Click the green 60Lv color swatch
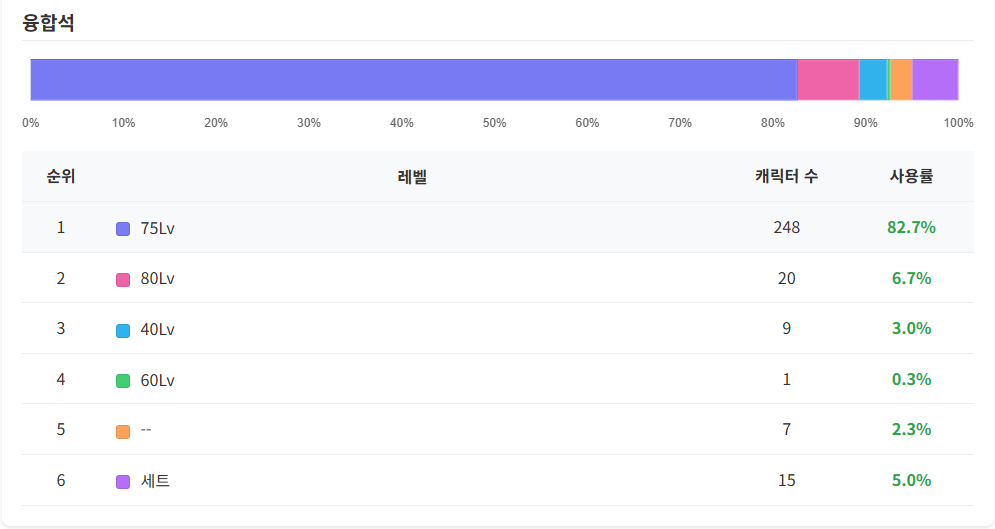The image size is (995, 529). [x=123, y=381]
